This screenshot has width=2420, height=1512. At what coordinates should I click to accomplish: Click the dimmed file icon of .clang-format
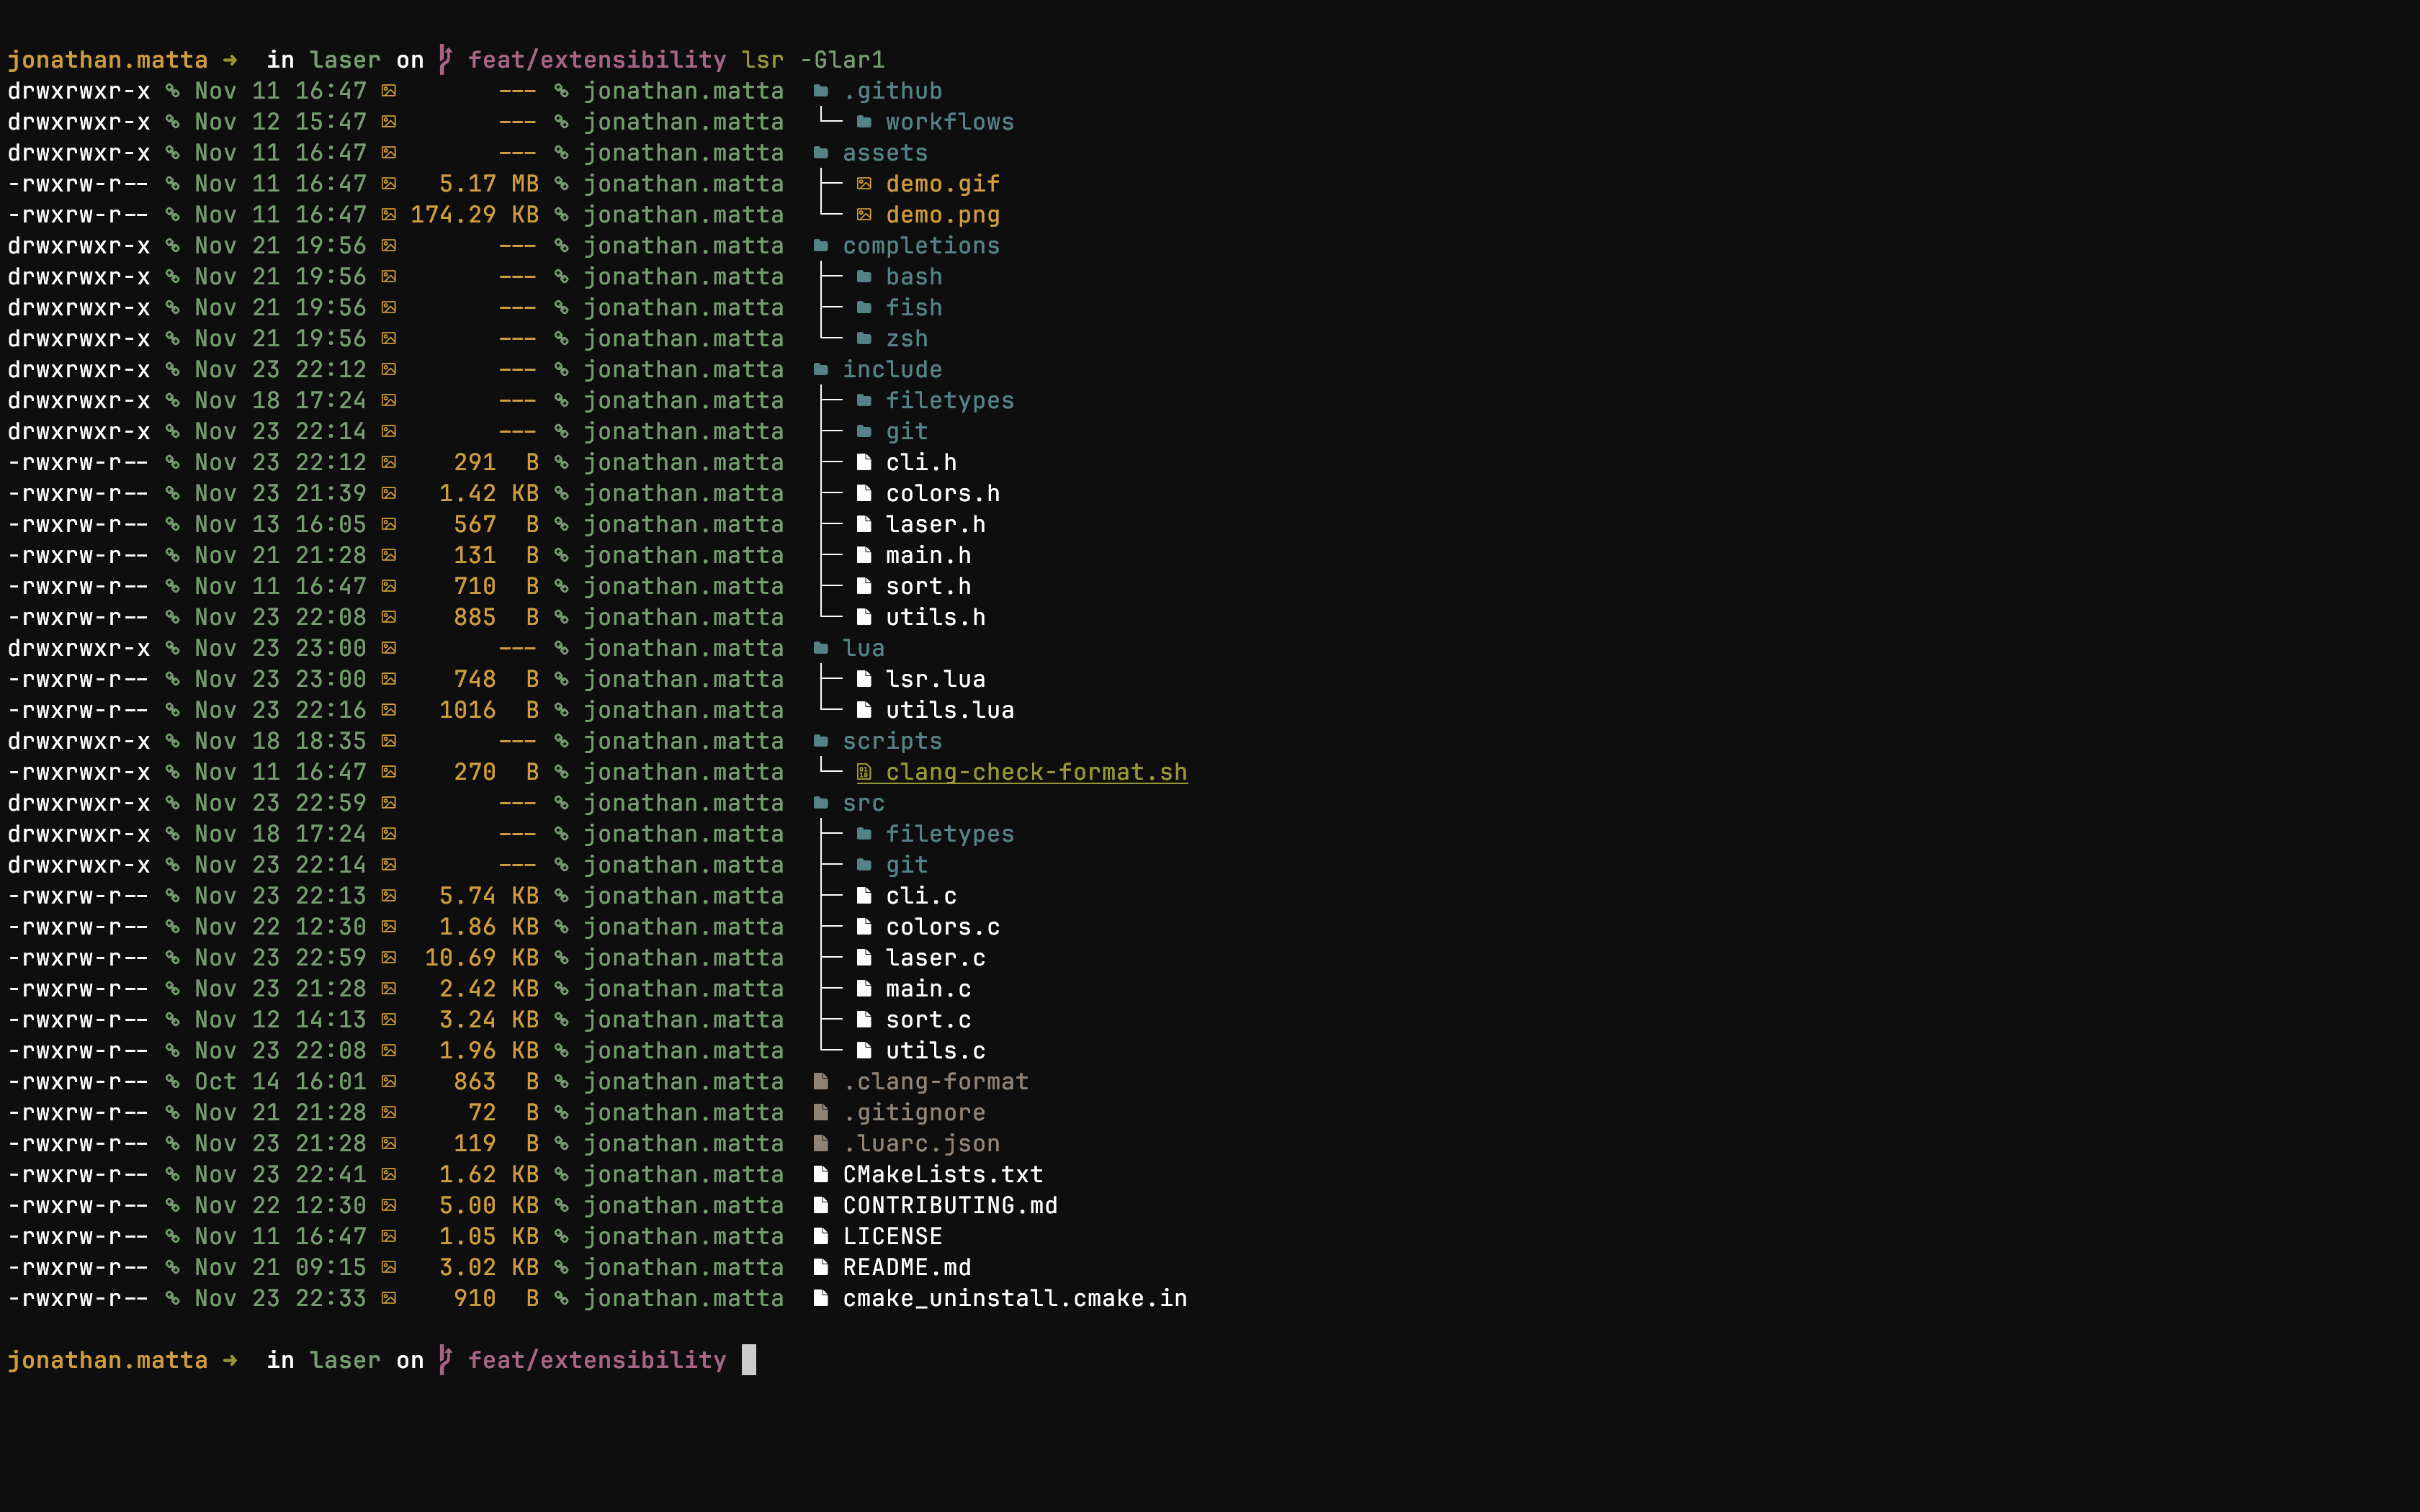coord(821,1082)
